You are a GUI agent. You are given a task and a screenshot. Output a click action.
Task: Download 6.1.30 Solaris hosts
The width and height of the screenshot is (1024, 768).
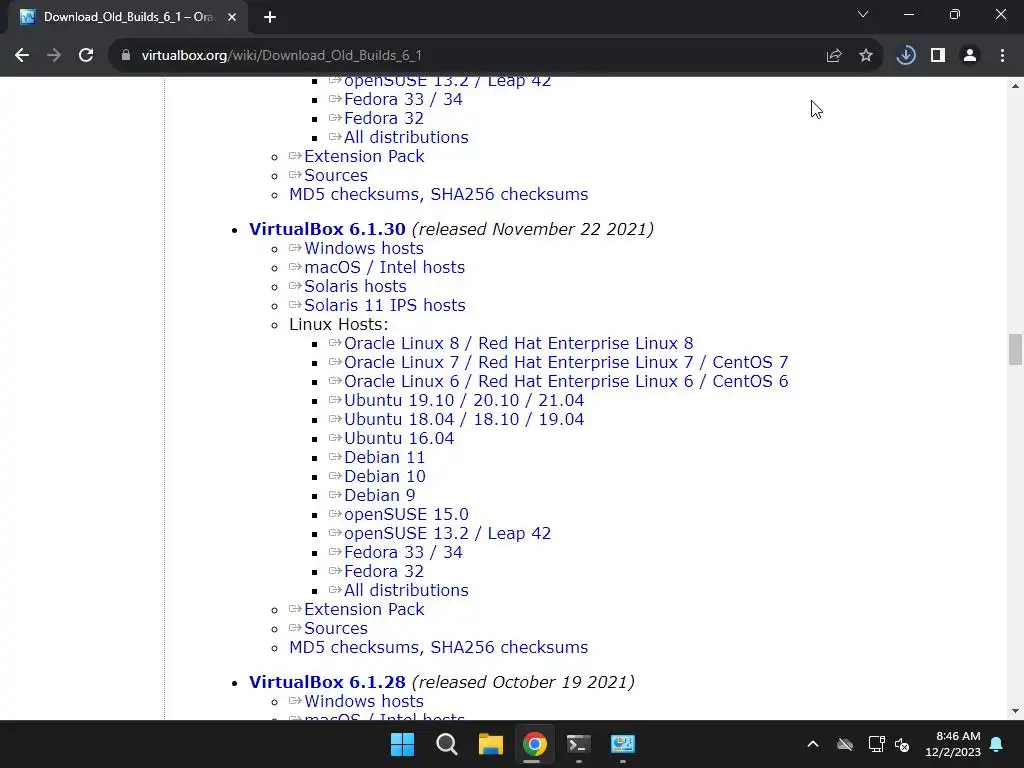point(355,286)
